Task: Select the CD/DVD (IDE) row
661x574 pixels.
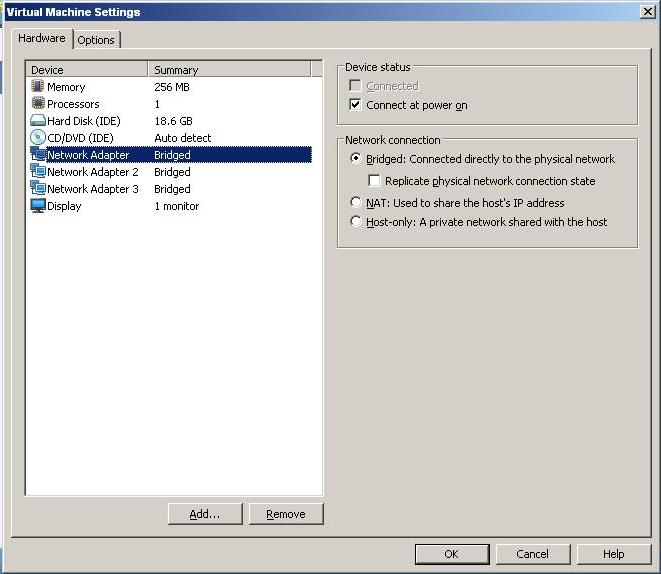Action: pyautogui.click(x=171, y=138)
